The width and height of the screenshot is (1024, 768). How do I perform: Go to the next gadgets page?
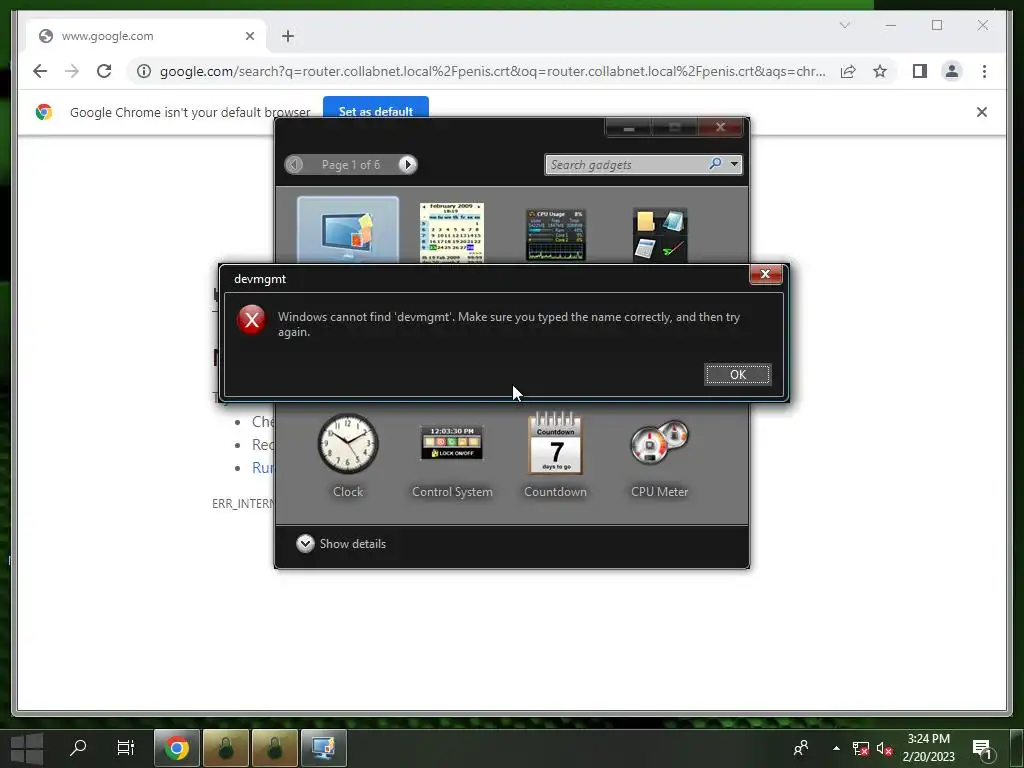pos(408,165)
